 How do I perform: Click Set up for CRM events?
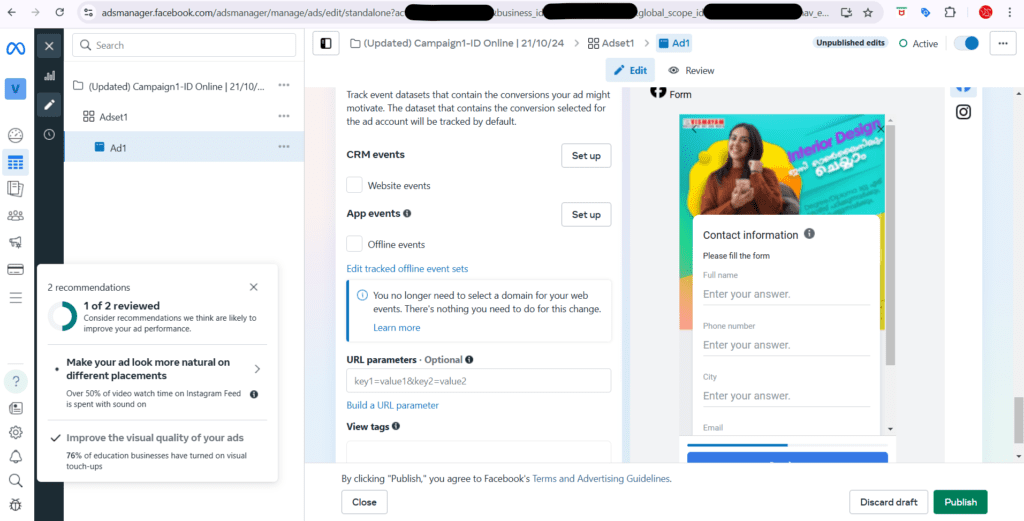pos(586,155)
